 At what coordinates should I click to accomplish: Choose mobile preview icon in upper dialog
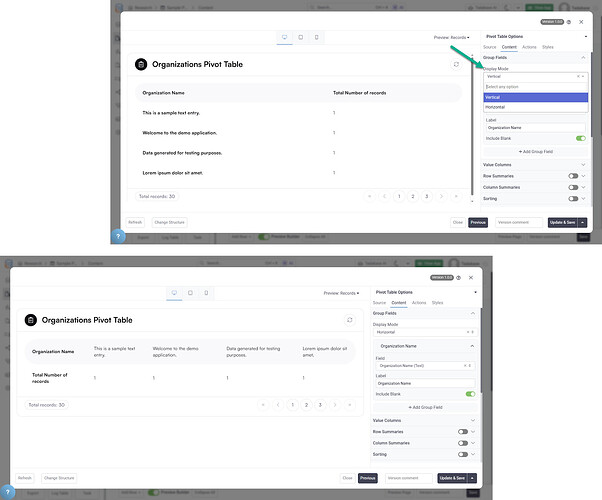coord(317,37)
